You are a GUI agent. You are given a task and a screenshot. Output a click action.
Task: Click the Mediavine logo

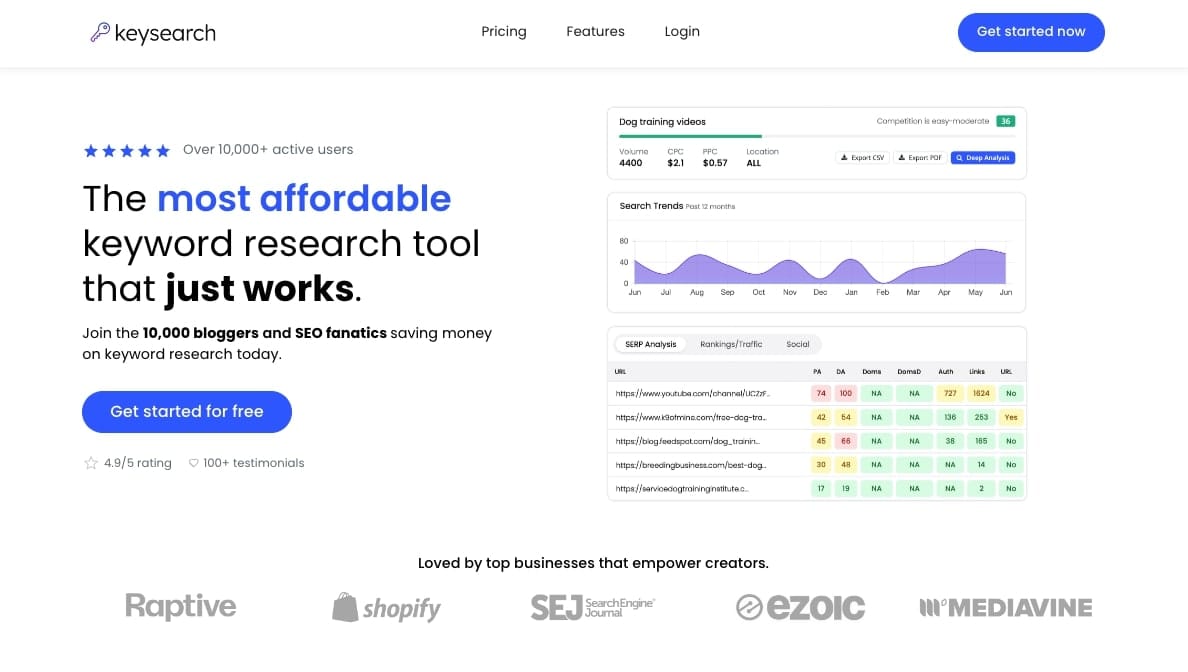pyautogui.click(x=1005, y=607)
